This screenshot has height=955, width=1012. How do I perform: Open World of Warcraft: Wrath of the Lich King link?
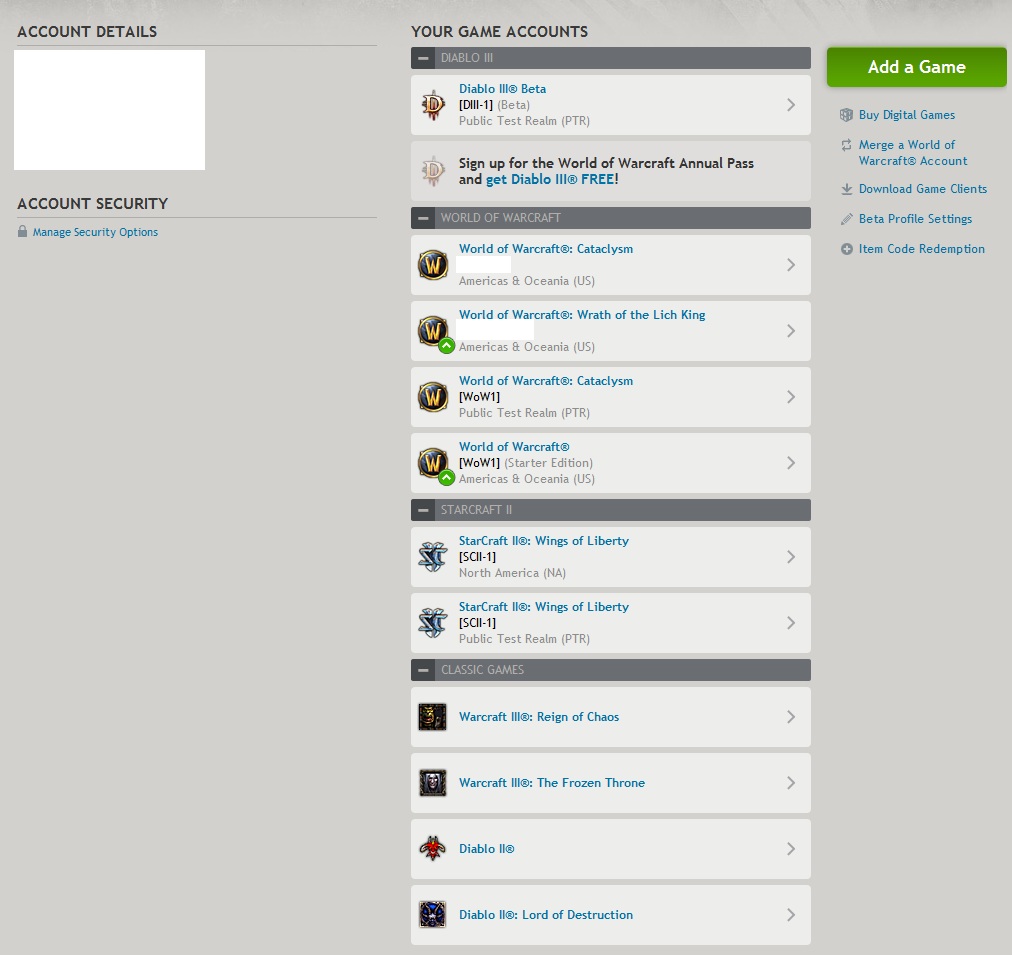tap(582, 315)
